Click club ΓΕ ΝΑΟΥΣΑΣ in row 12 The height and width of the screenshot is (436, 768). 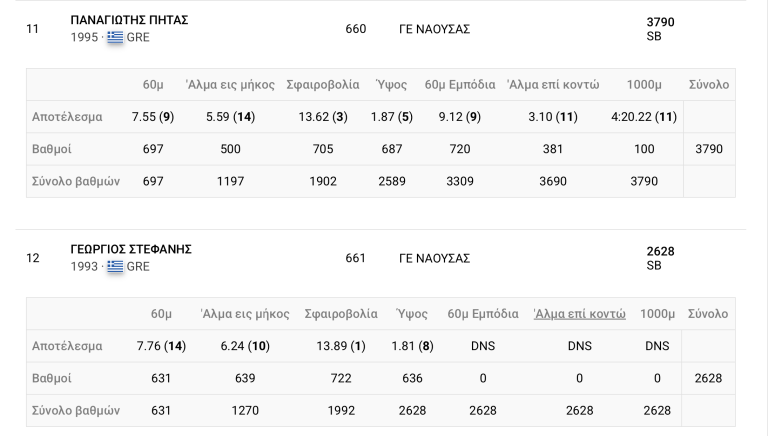(434, 259)
